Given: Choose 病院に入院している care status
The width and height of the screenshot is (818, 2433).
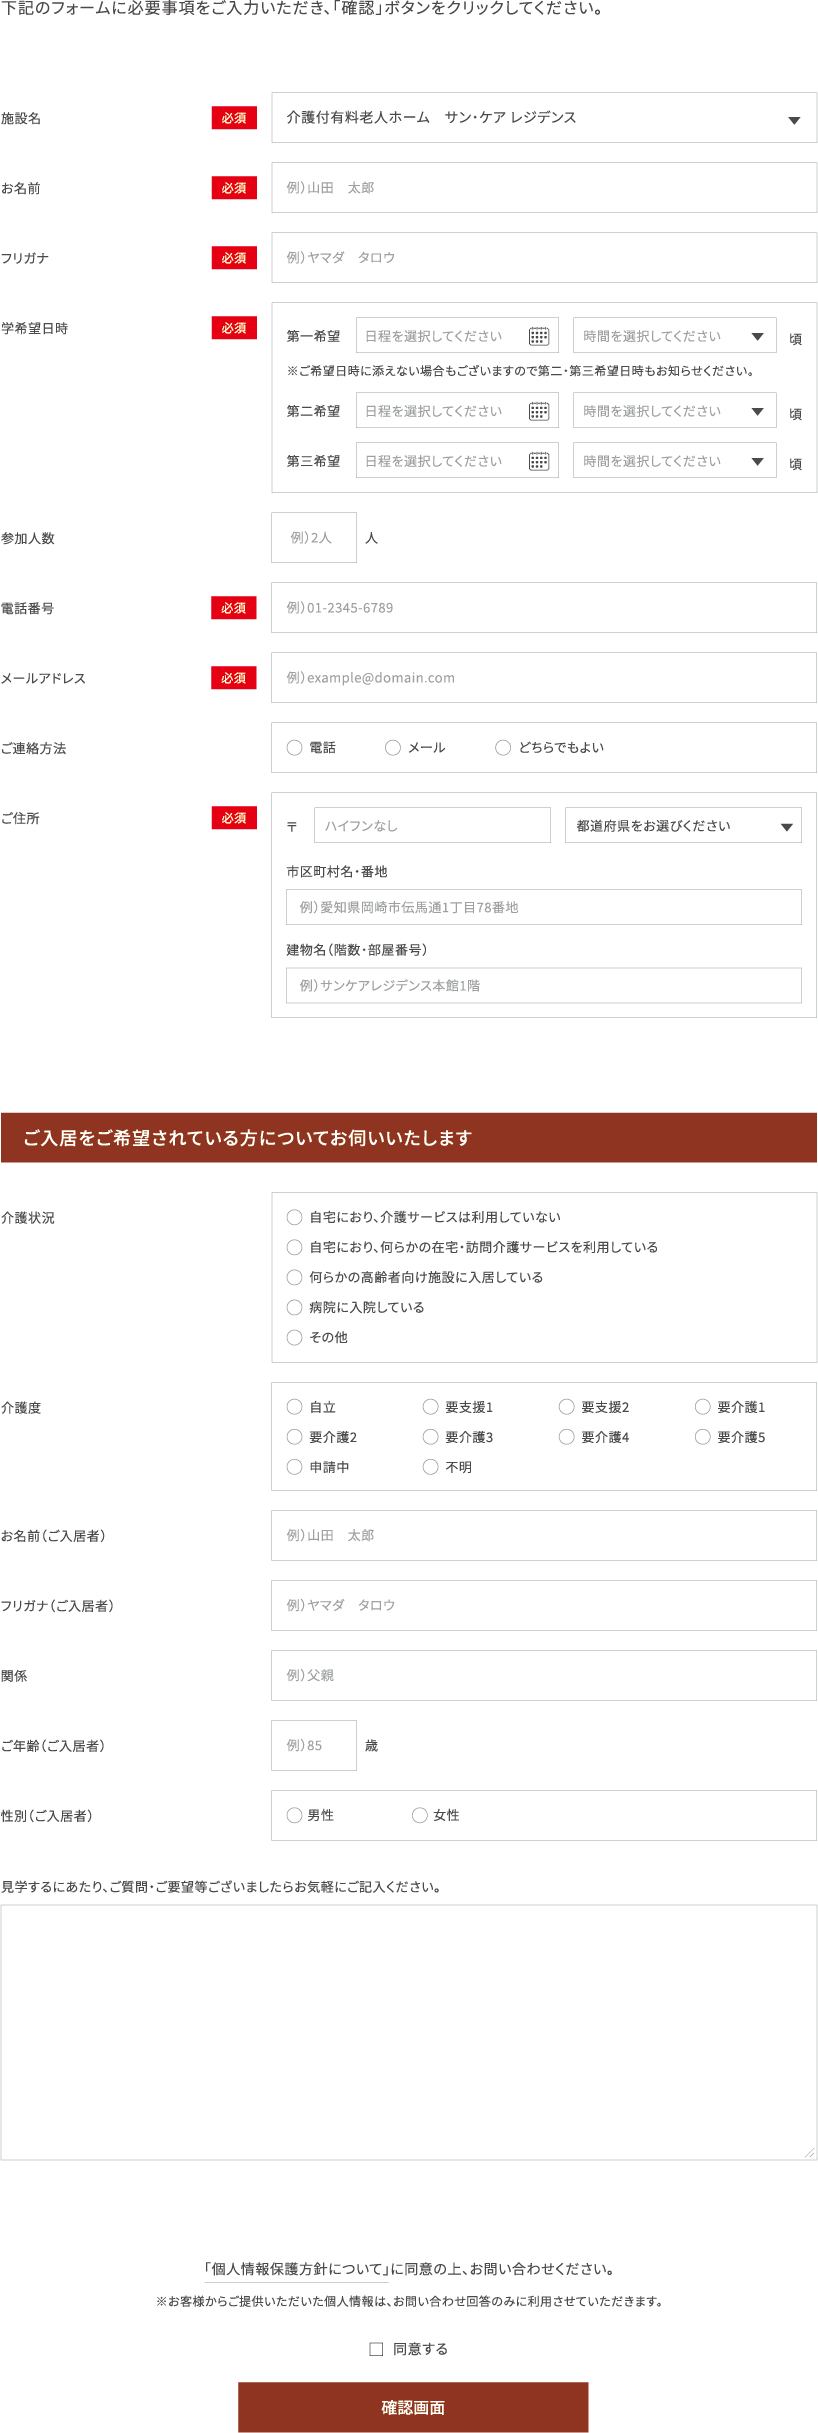Looking at the screenshot, I should (295, 1307).
